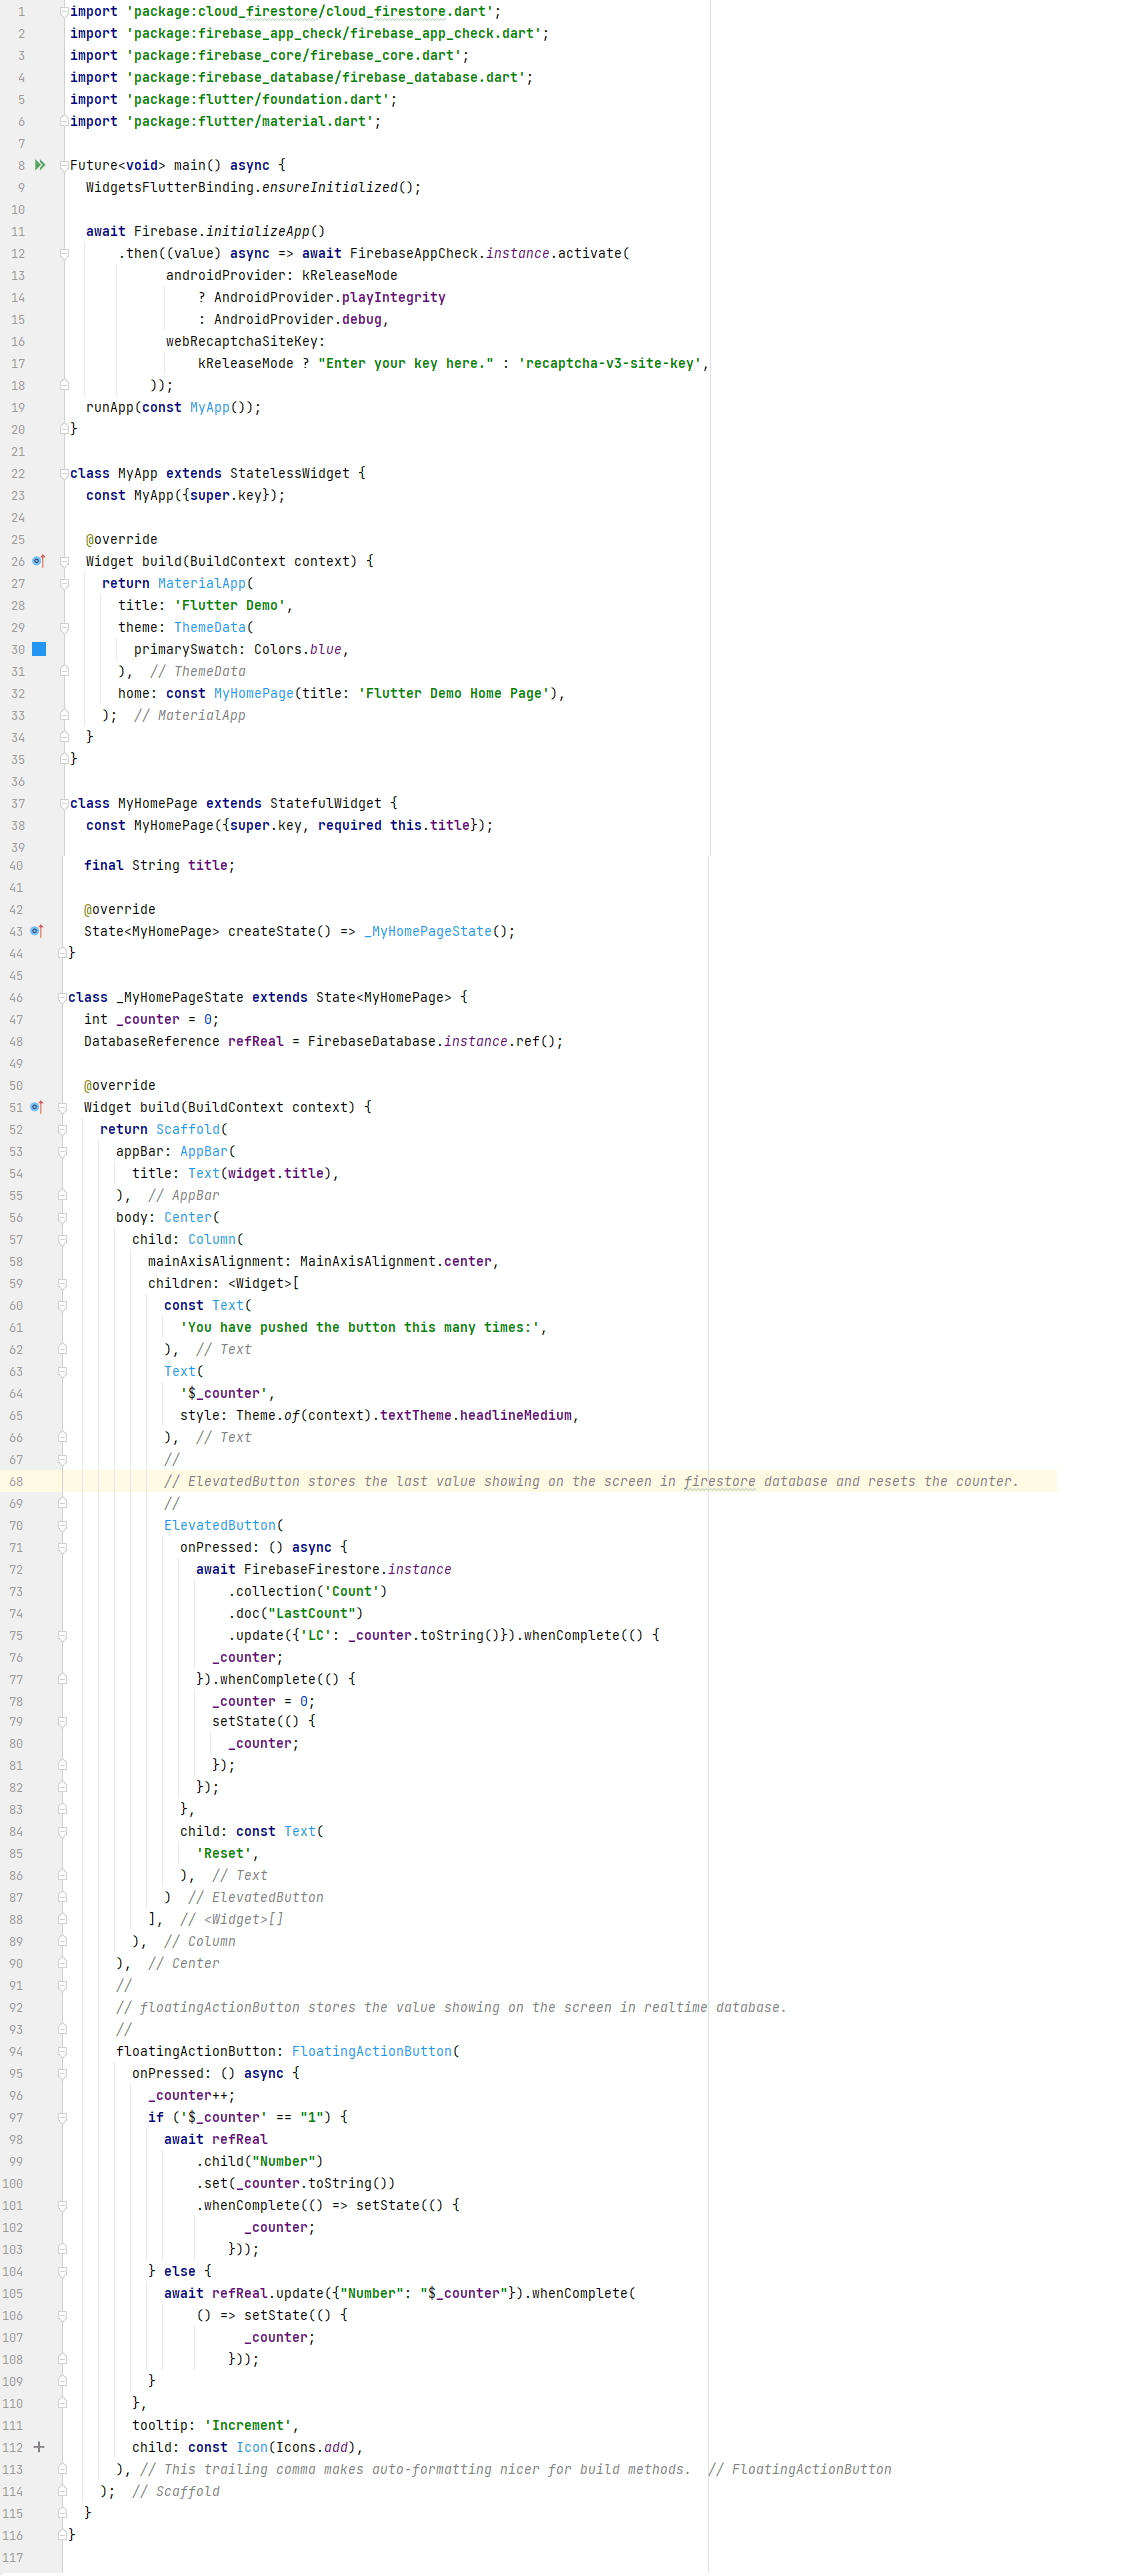Click tooltip: 'Increment' string
The image size is (1128, 2576).
247,2425
